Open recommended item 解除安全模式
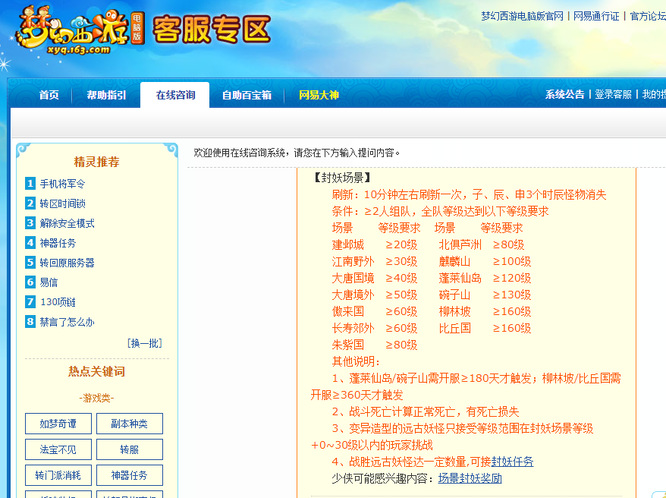666x498 pixels. coord(67,223)
